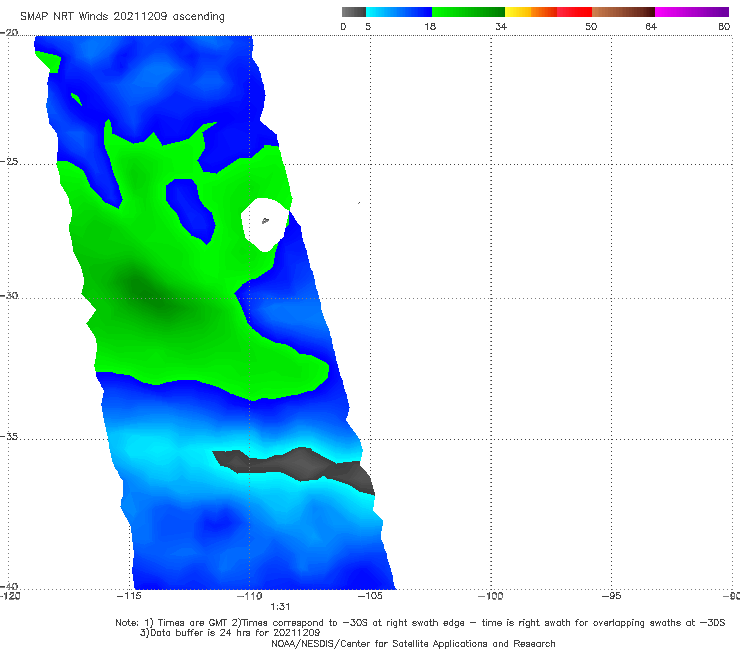Click the title text 'SMAP NRT Winds 20211209 ascending'

pyautogui.click(x=122, y=17)
